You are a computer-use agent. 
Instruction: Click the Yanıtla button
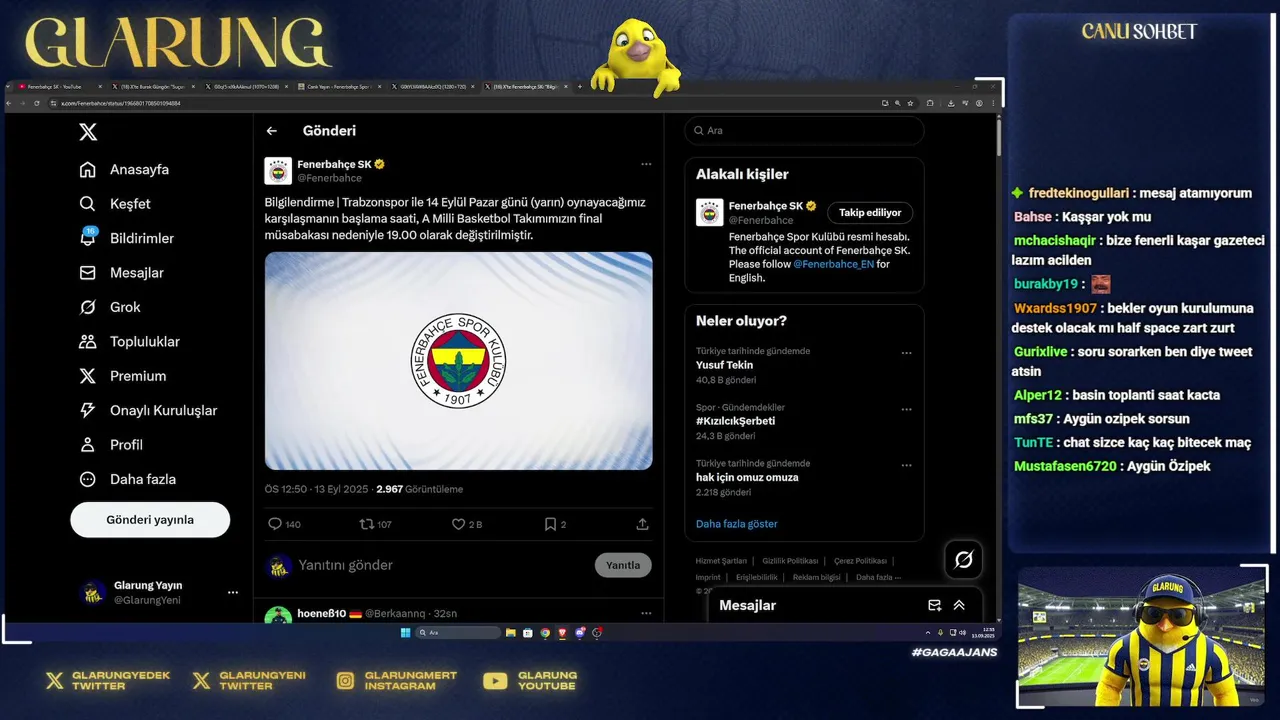tap(623, 565)
